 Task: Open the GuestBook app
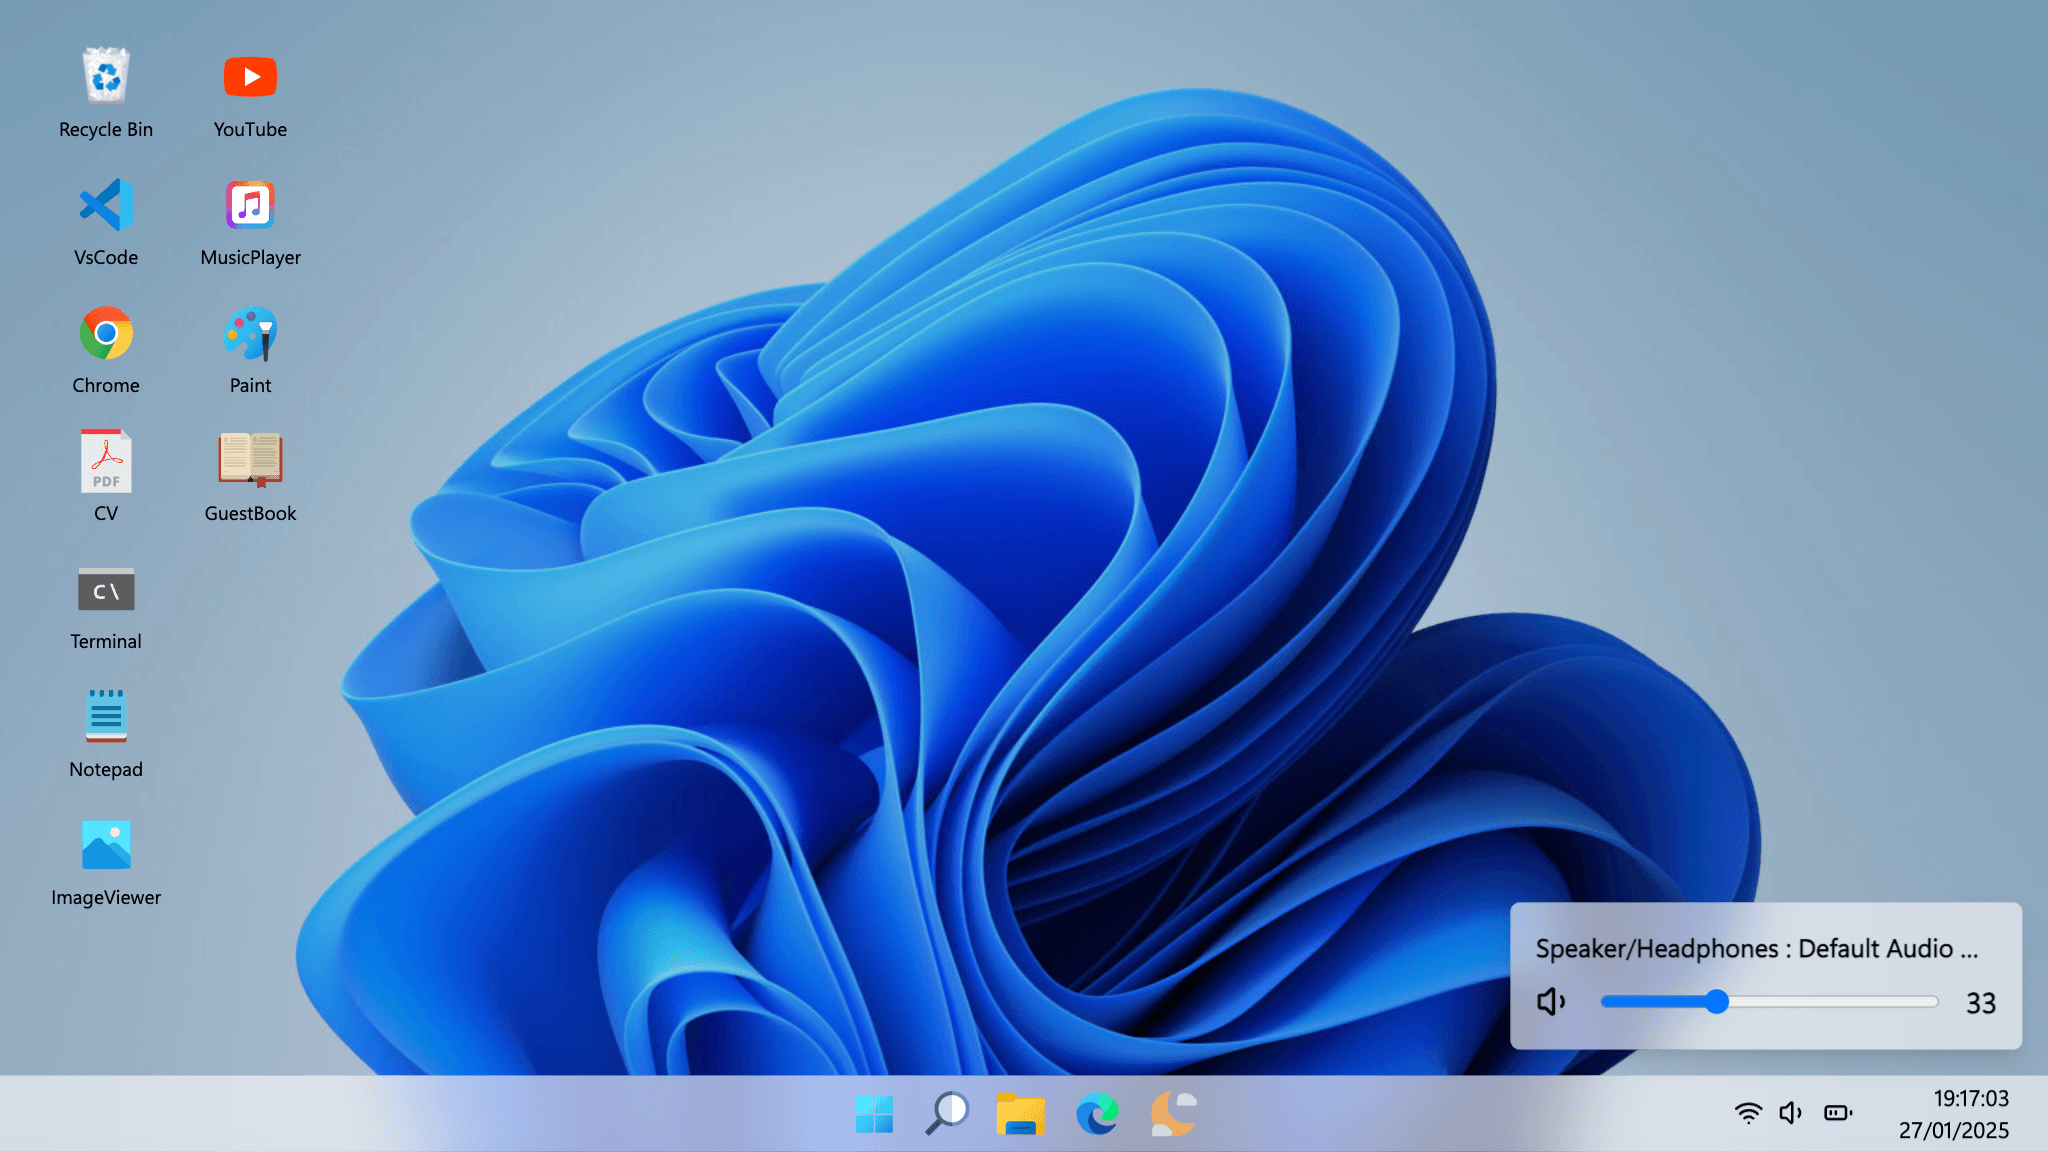coord(249,461)
